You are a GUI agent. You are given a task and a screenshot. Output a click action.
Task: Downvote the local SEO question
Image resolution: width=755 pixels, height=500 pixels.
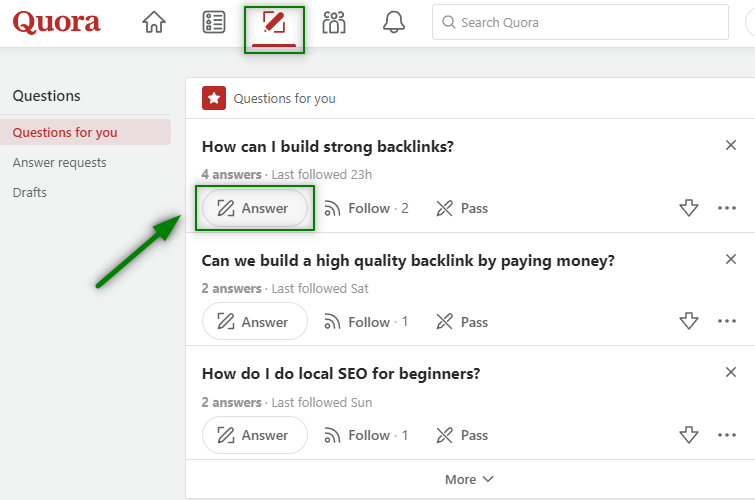[x=688, y=435]
